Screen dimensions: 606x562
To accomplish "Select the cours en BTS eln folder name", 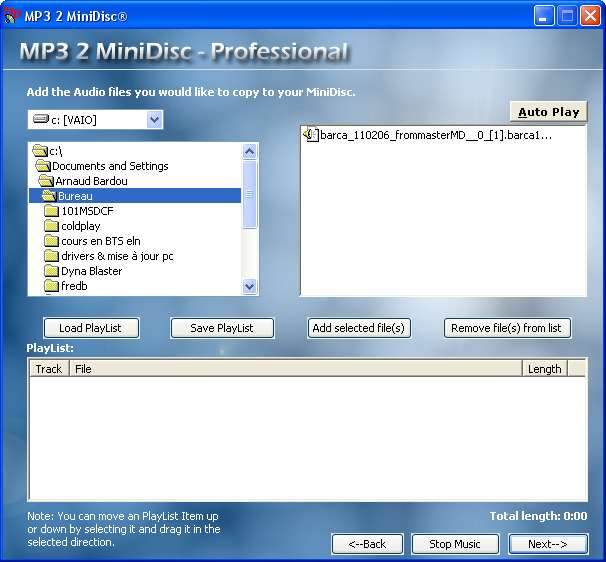I will coord(100,241).
